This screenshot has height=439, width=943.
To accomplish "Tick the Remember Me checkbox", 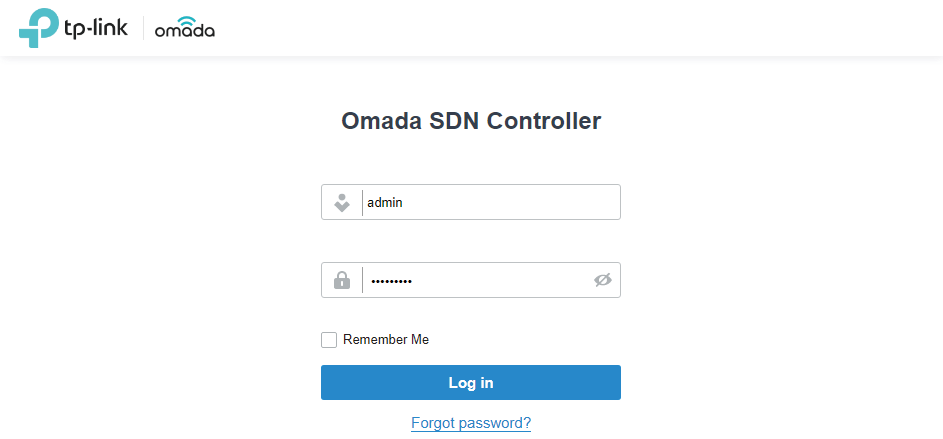I will (329, 340).
